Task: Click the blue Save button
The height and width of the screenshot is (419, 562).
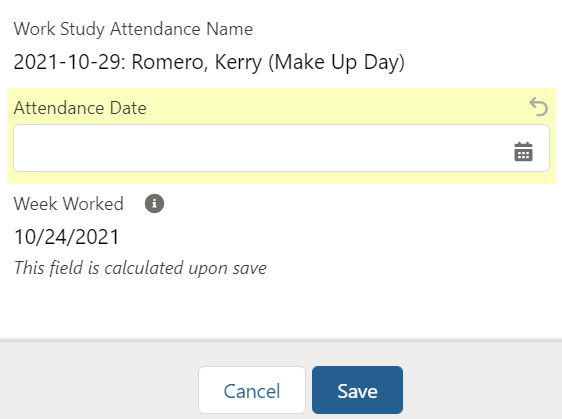Action: [357, 390]
